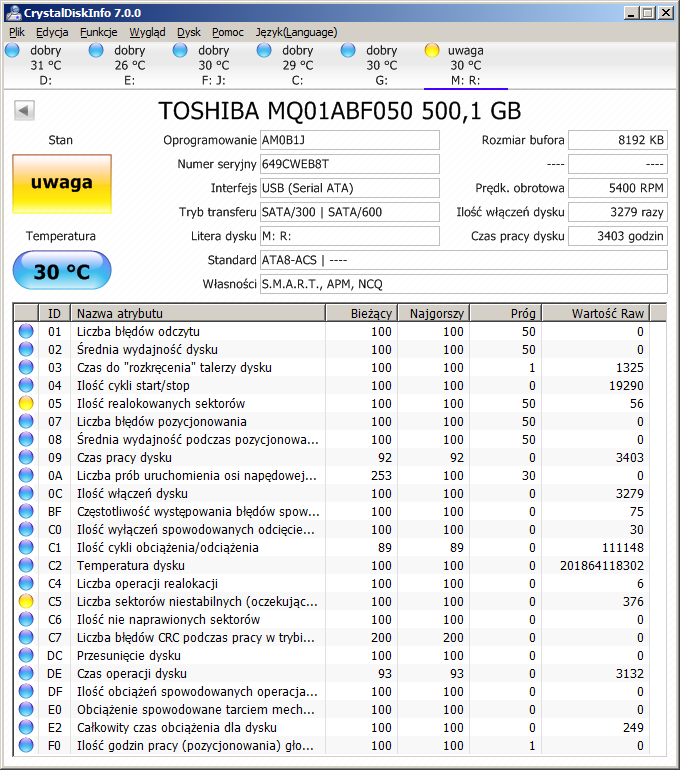The image size is (680, 770).
Task: Select row 'Ilość realokowanych sektorów'
Action: point(332,404)
